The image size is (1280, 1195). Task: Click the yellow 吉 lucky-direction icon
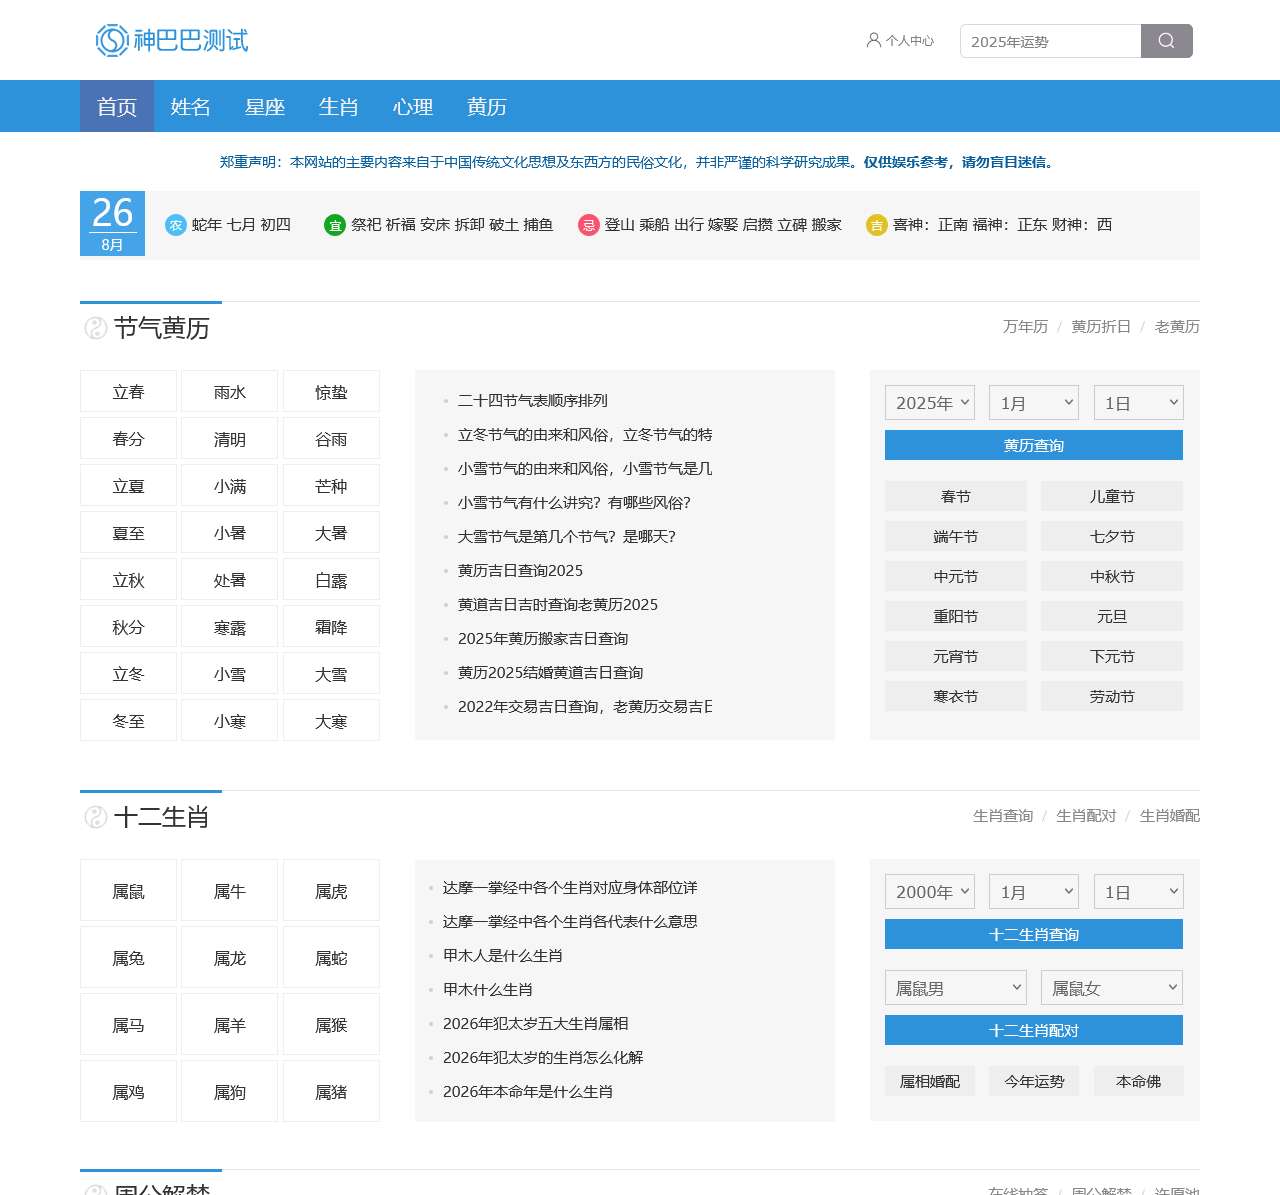pyautogui.click(x=877, y=225)
